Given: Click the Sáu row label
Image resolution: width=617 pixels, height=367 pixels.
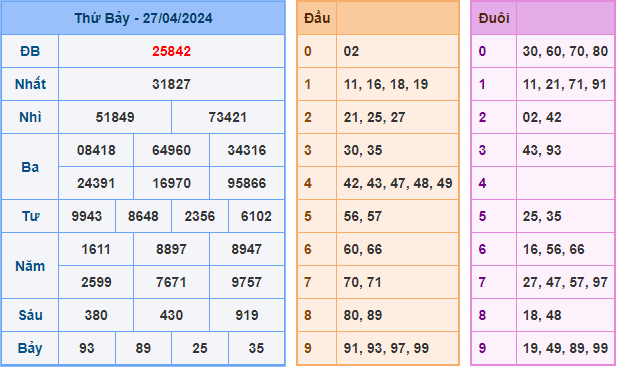Looking at the screenshot, I should tap(30, 315).
